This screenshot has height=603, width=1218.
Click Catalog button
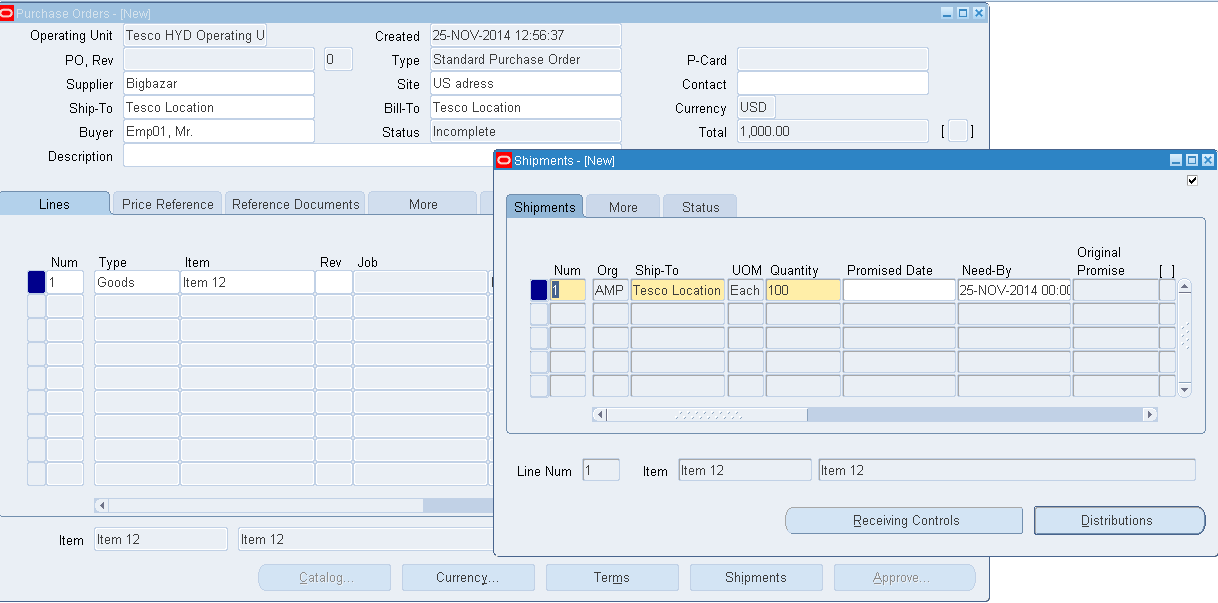click(x=324, y=577)
